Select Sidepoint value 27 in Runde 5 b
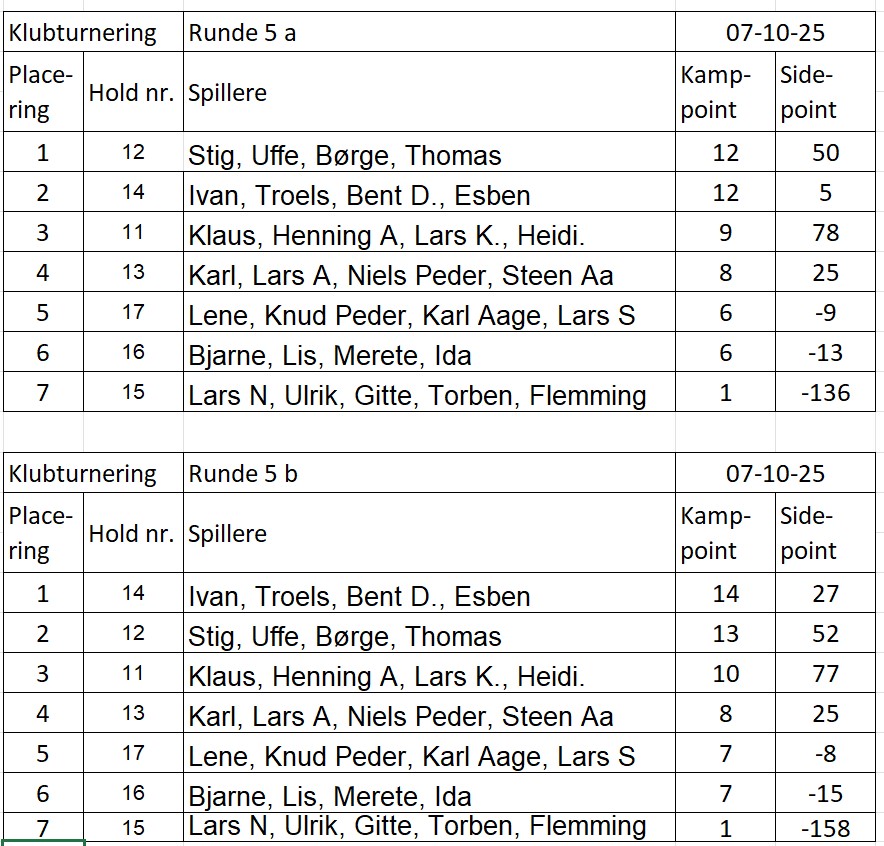This screenshot has width=884, height=846. coord(825,593)
